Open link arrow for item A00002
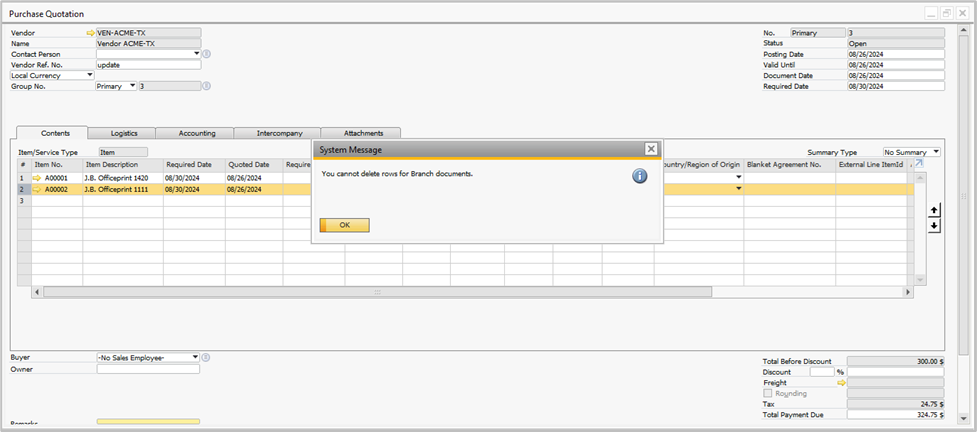The height and width of the screenshot is (432, 977). 37,189
